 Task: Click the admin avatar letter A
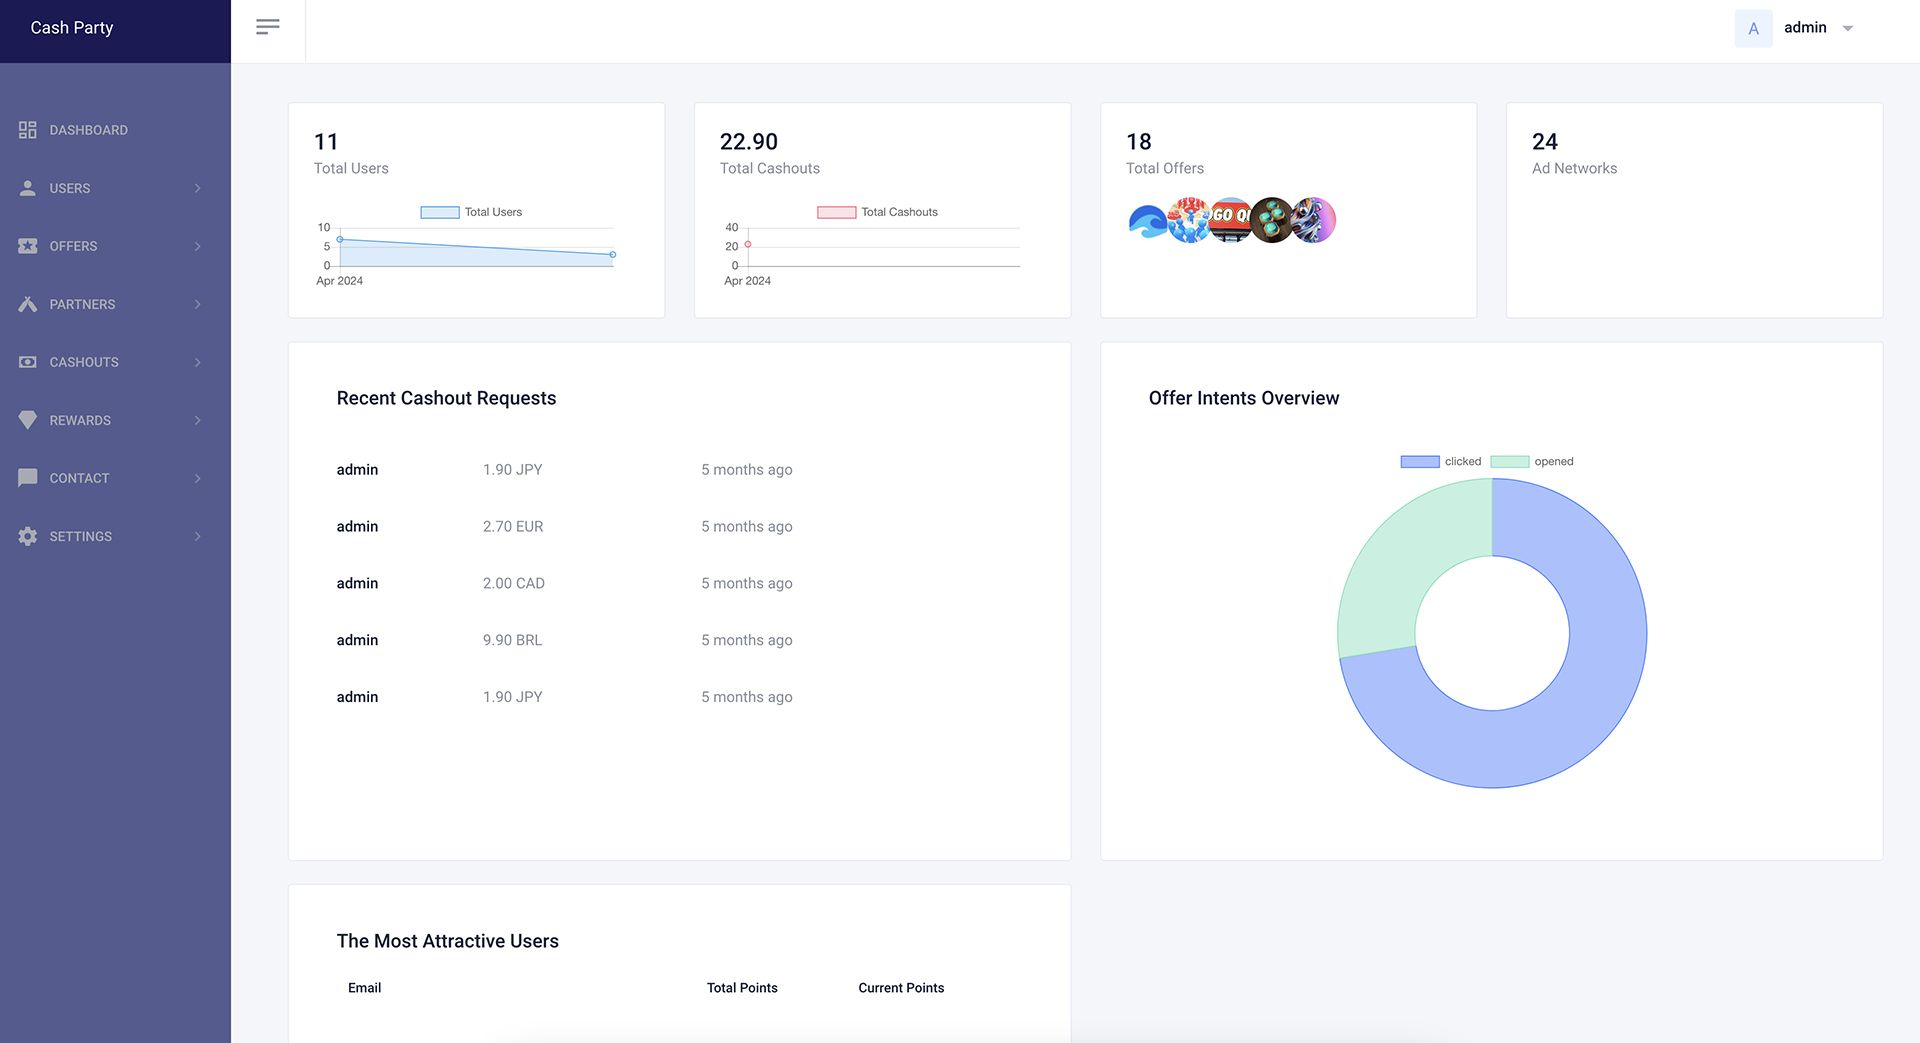(x=1753, y=28)
